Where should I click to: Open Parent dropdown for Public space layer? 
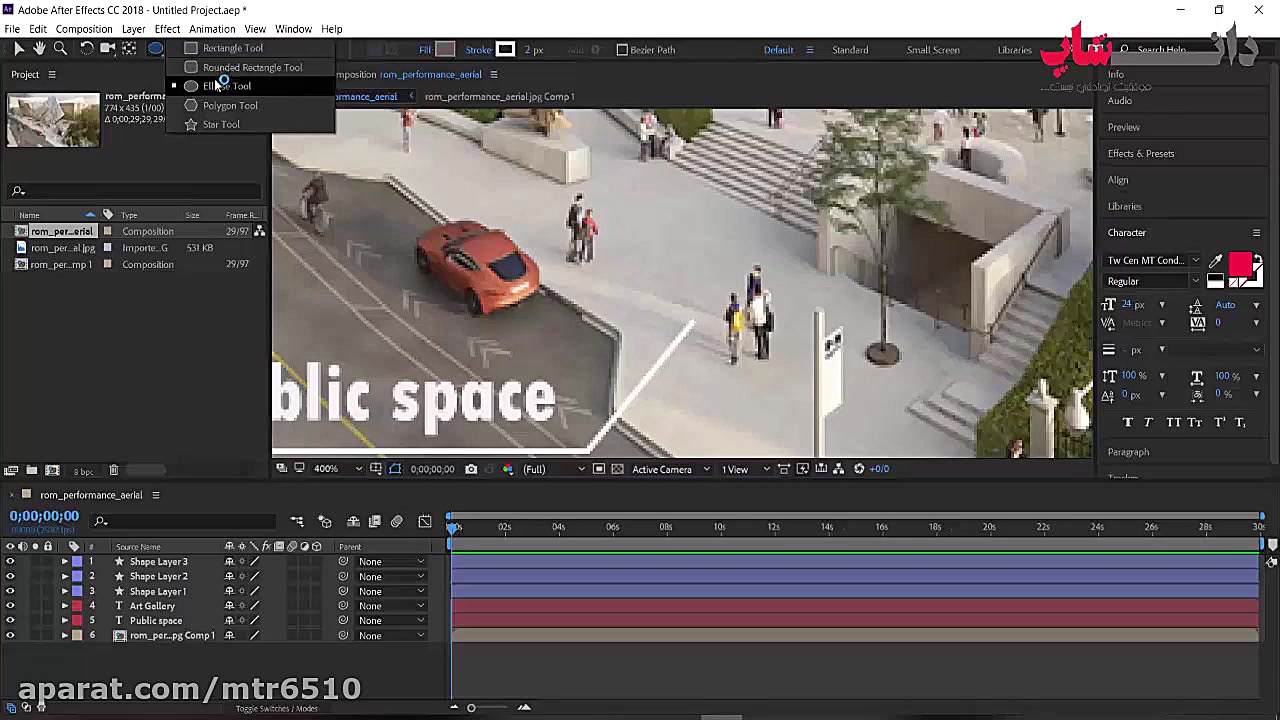point(392,621)
